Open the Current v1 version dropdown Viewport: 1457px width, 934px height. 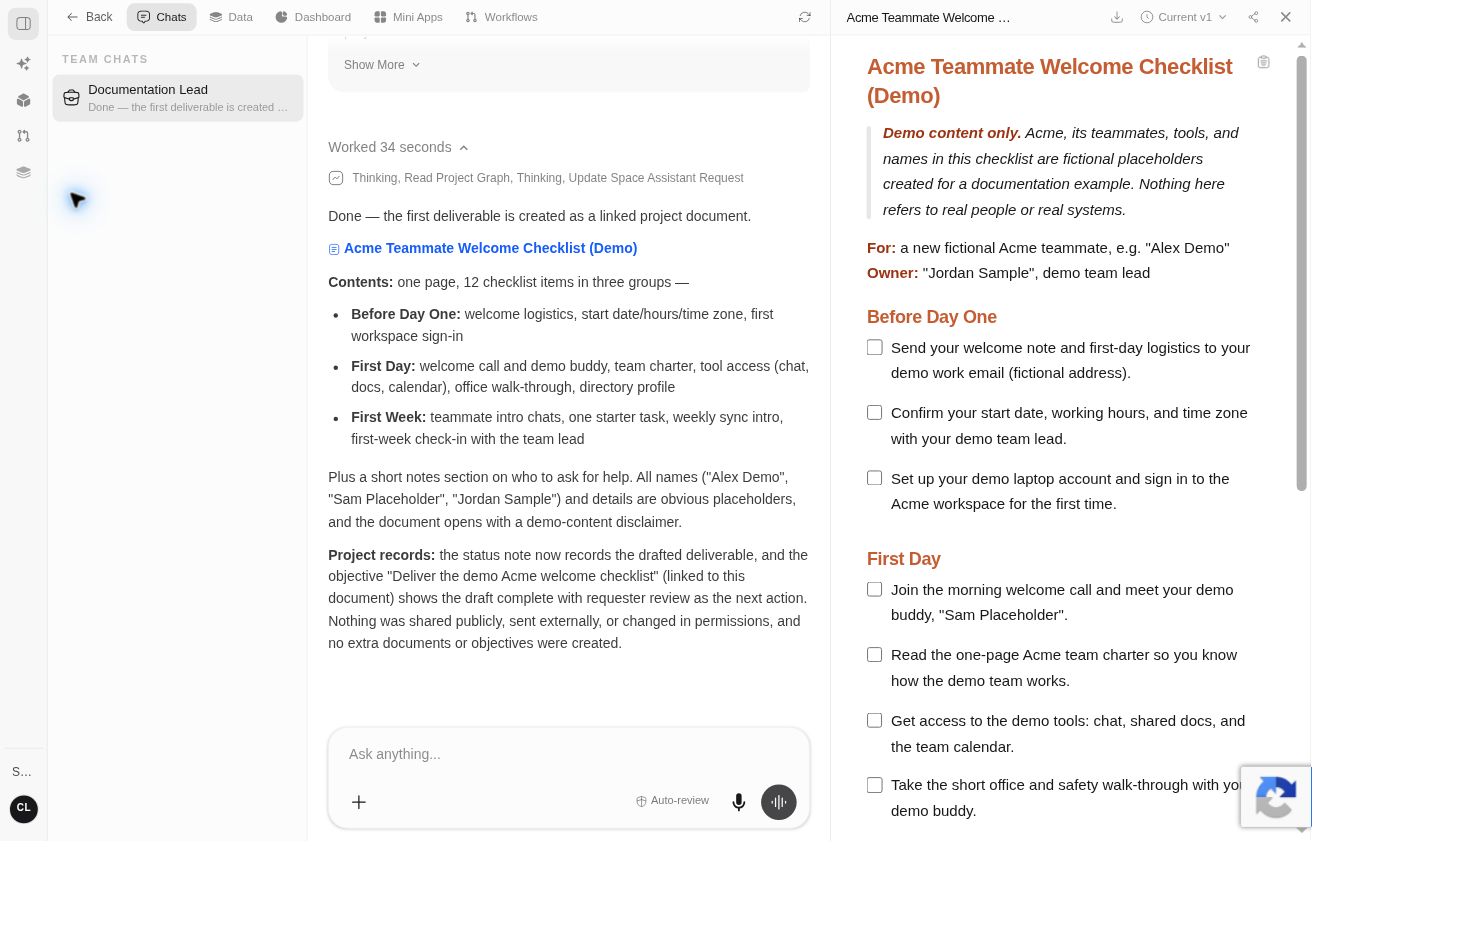[x=1184, y=17]
